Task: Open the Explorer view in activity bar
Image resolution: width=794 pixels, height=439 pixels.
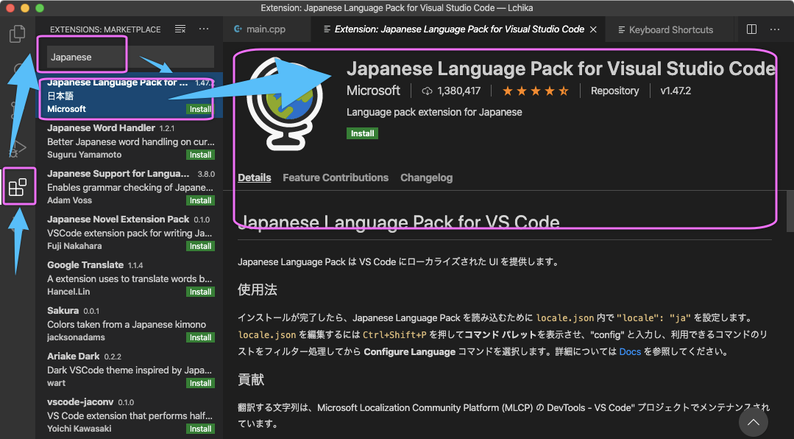Action: (x=17, y=34)
